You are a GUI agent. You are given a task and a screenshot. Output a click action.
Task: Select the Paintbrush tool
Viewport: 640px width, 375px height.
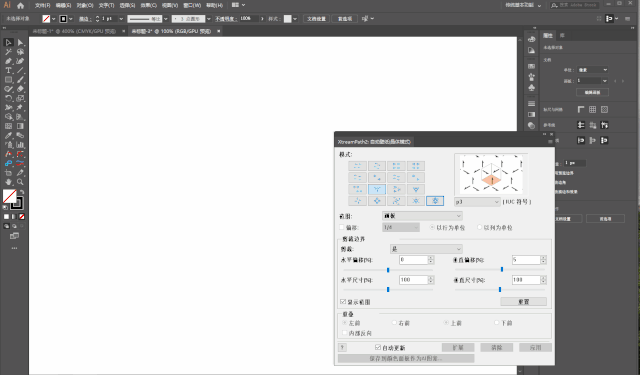pos(20,80)
